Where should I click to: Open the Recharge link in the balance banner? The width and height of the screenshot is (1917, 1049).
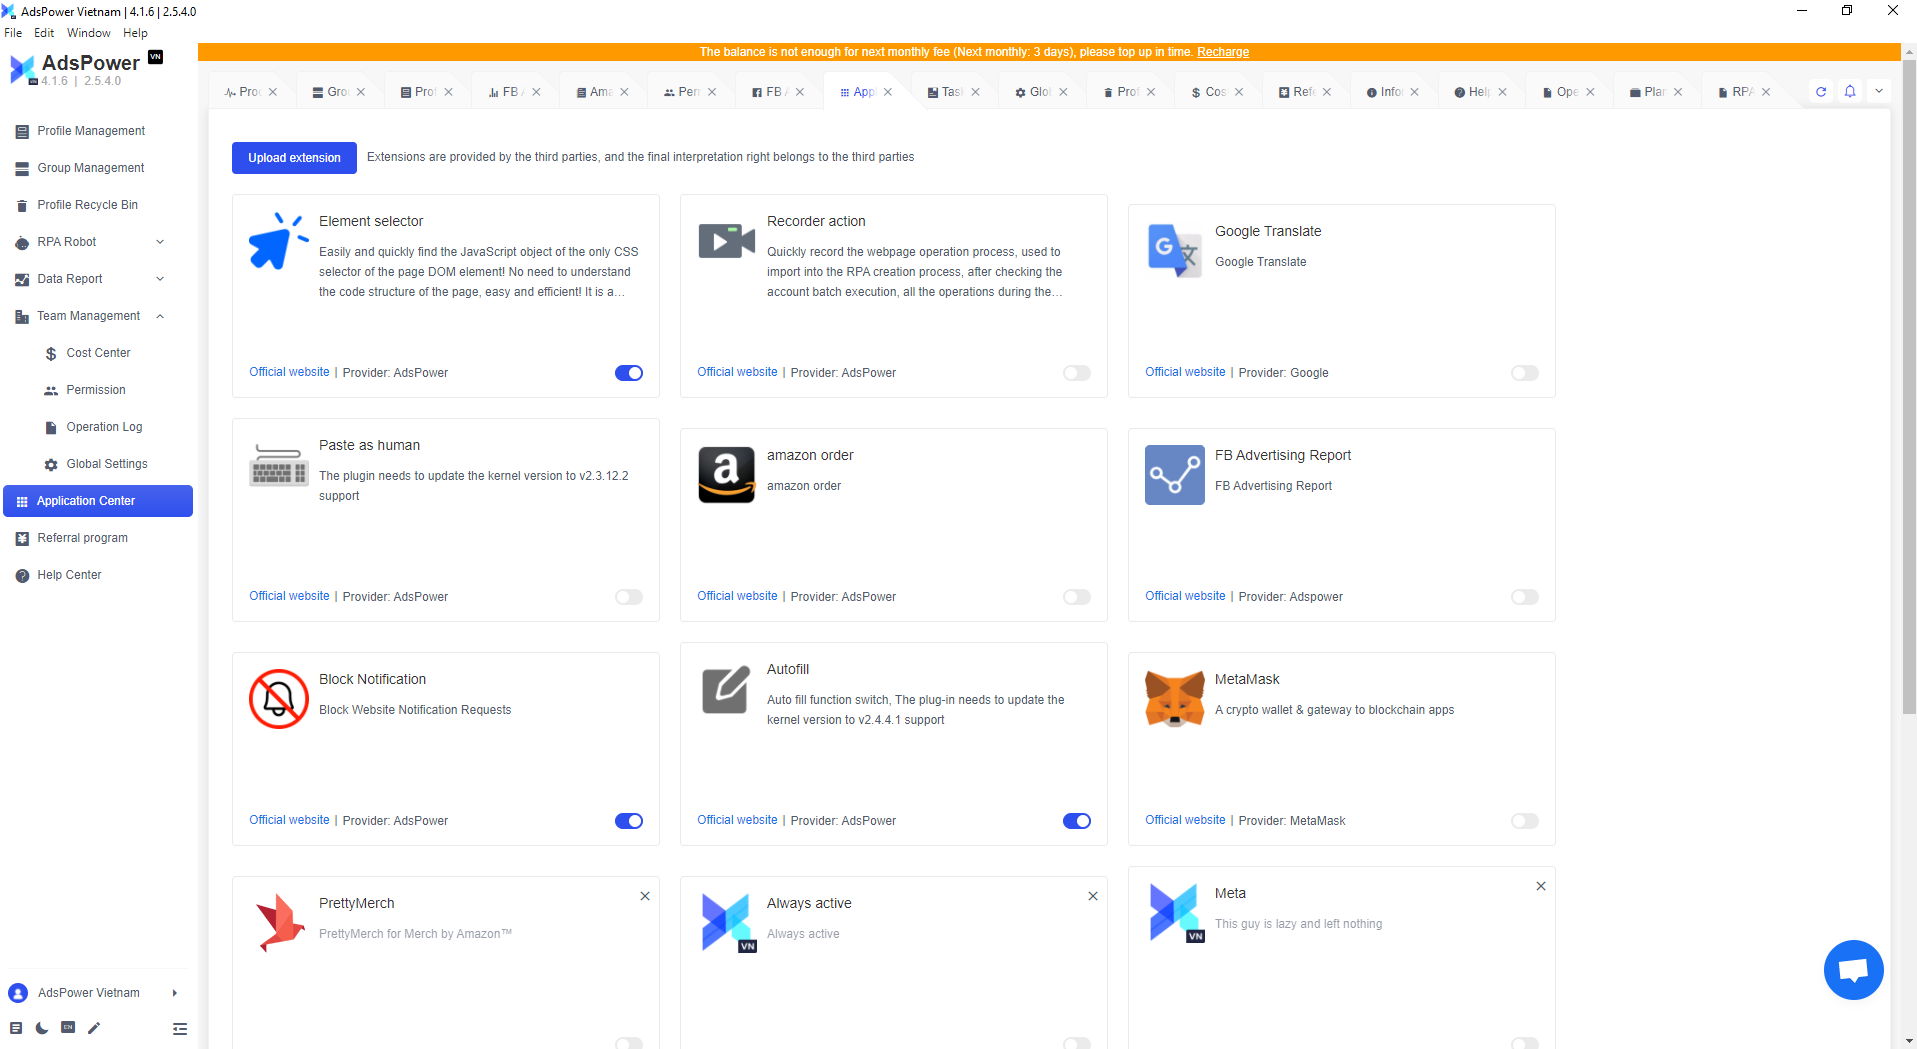(x=1222, y=51)
